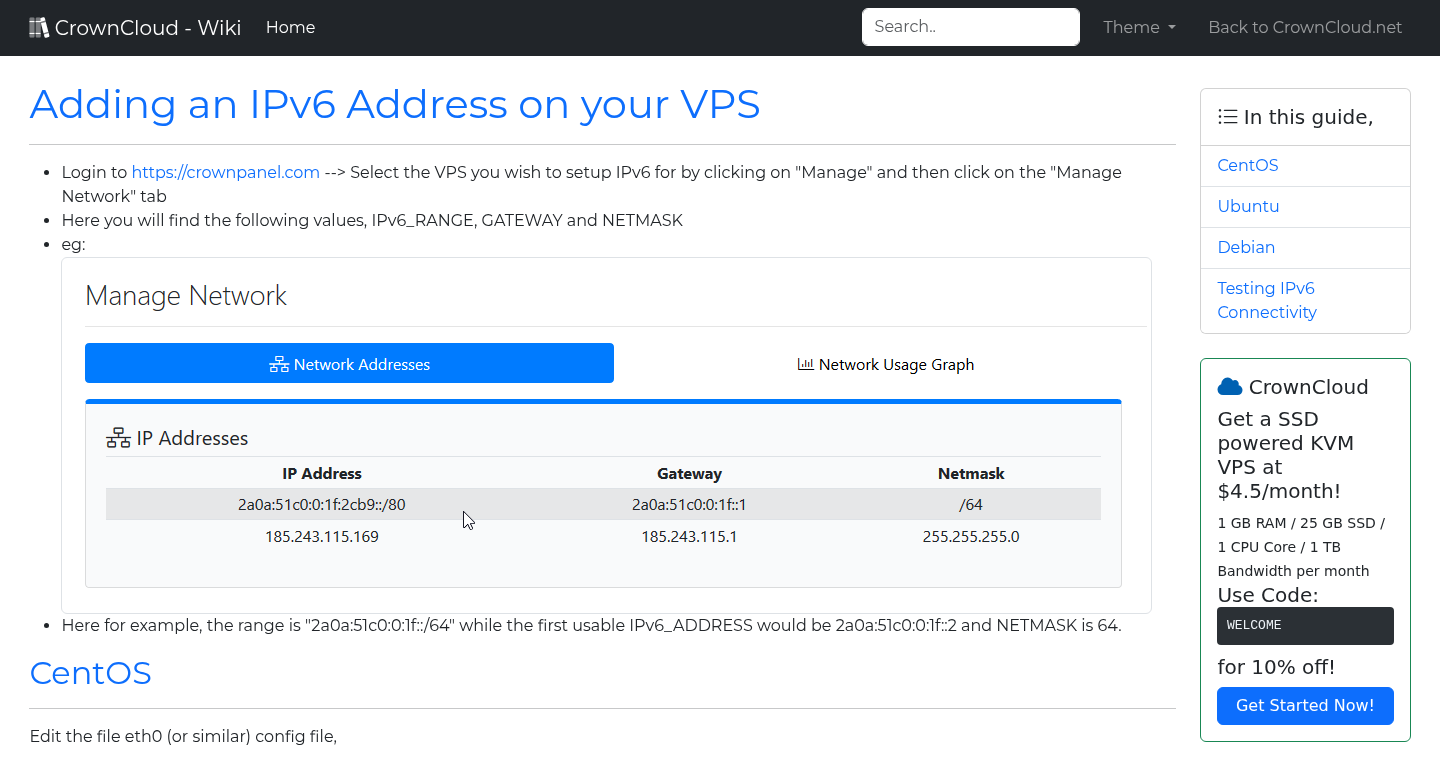Screen dimensions: 1440x761
Task: Click the IP Address column header
Action: [x=322, y=474]
